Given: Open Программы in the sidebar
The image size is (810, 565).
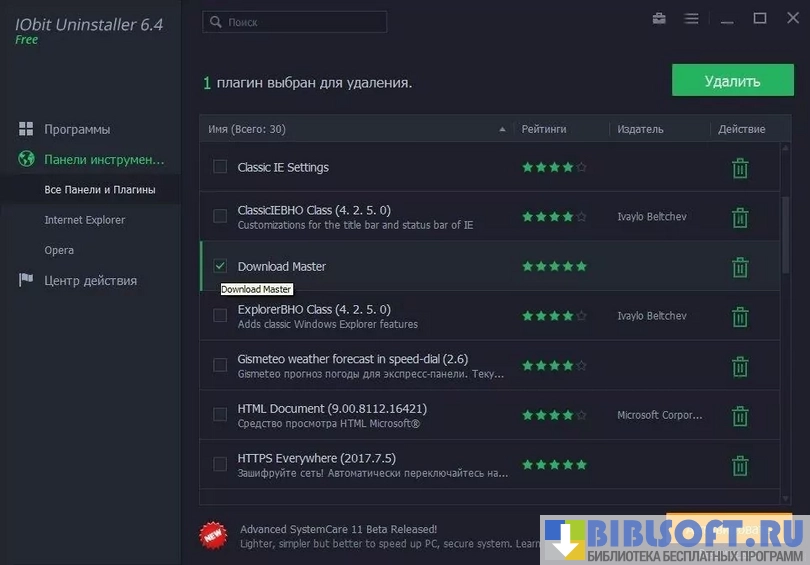Looking at the screenshot, I should [x=77, y=129].
